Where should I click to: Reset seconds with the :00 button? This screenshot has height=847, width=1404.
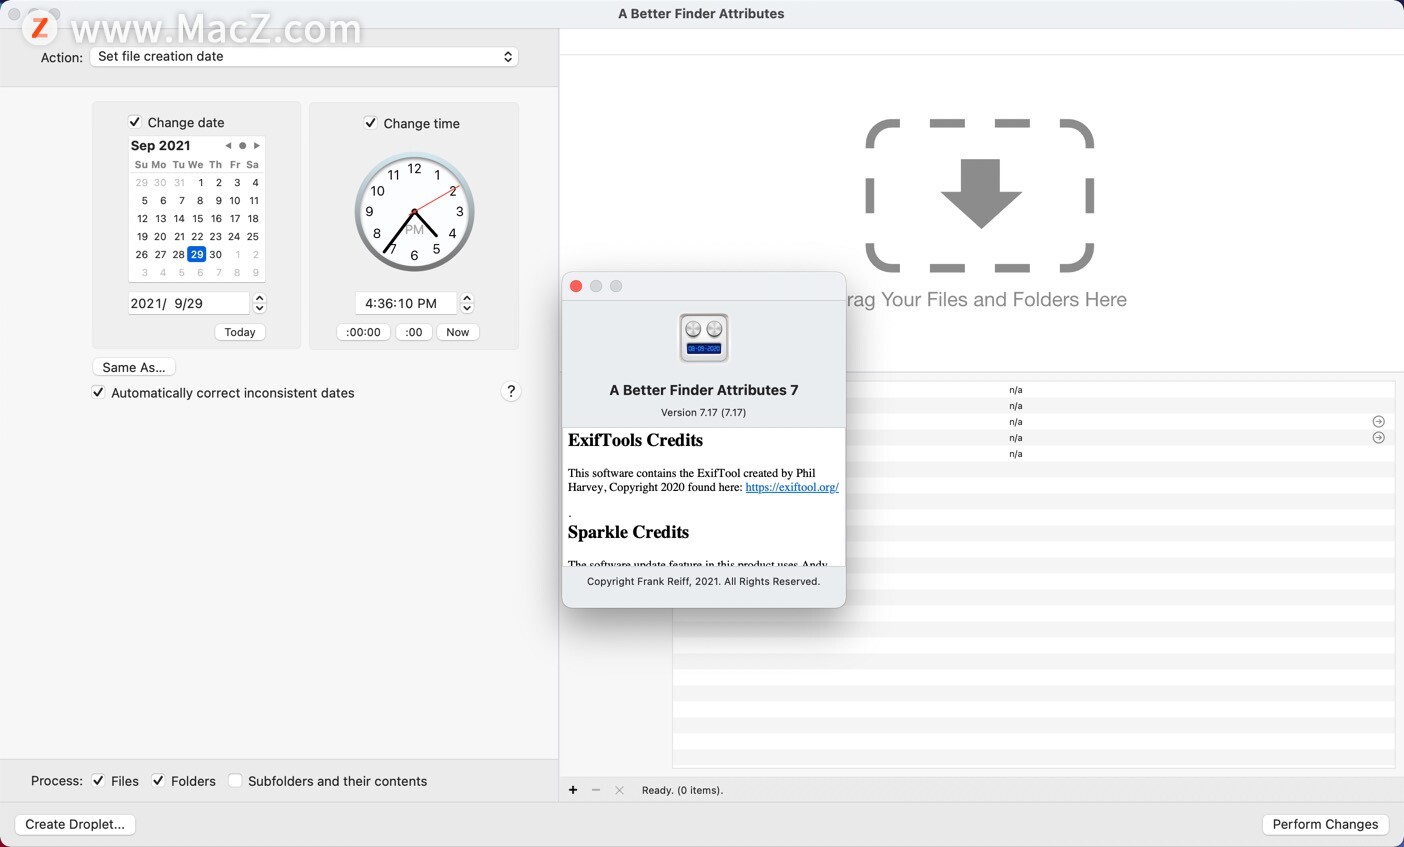click(x=414, y=332)
